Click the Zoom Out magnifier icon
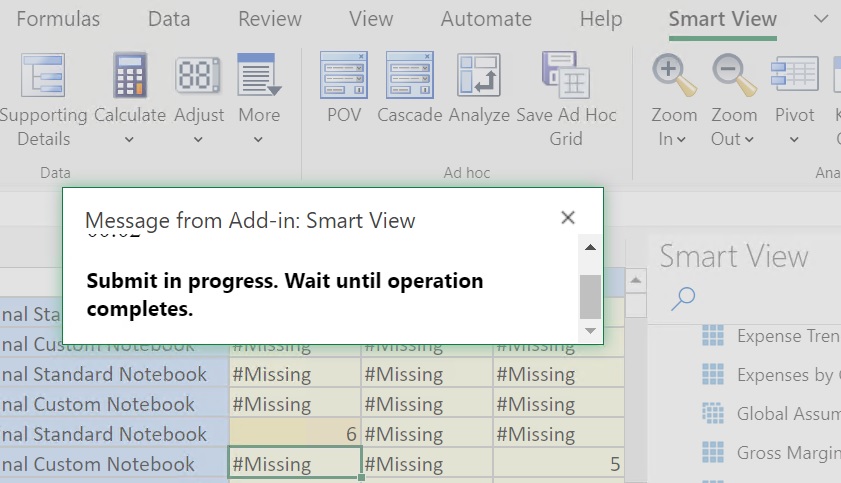Screen dimensions: 841x483 (x=733, y=75)
